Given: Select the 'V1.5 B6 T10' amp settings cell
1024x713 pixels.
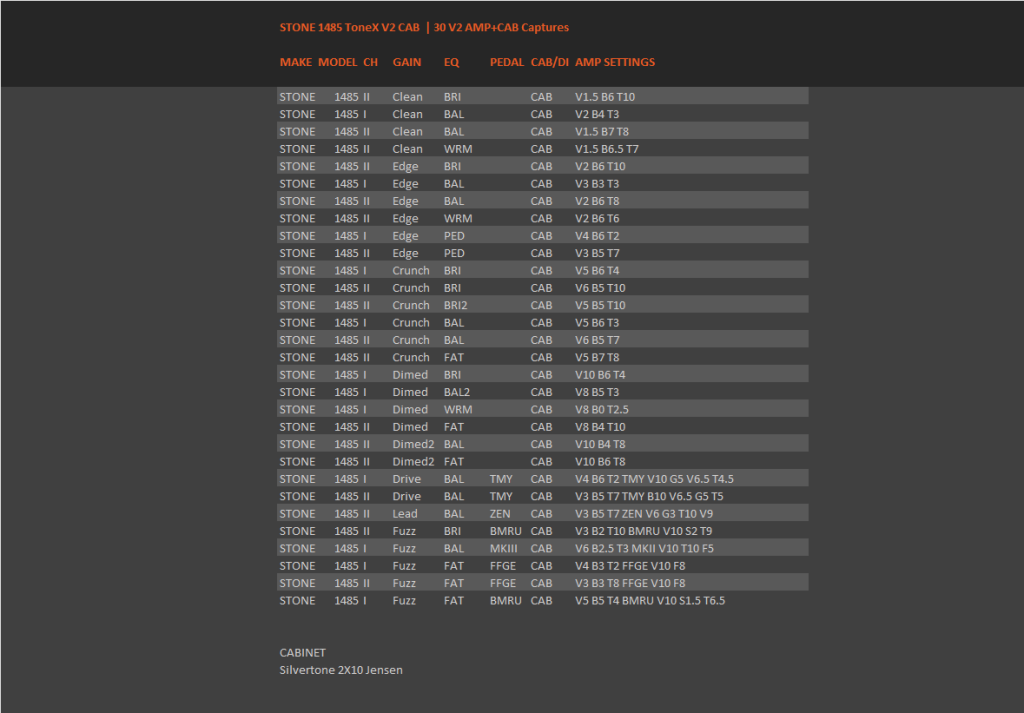Looking at the screenshot, I should point(605,97).
